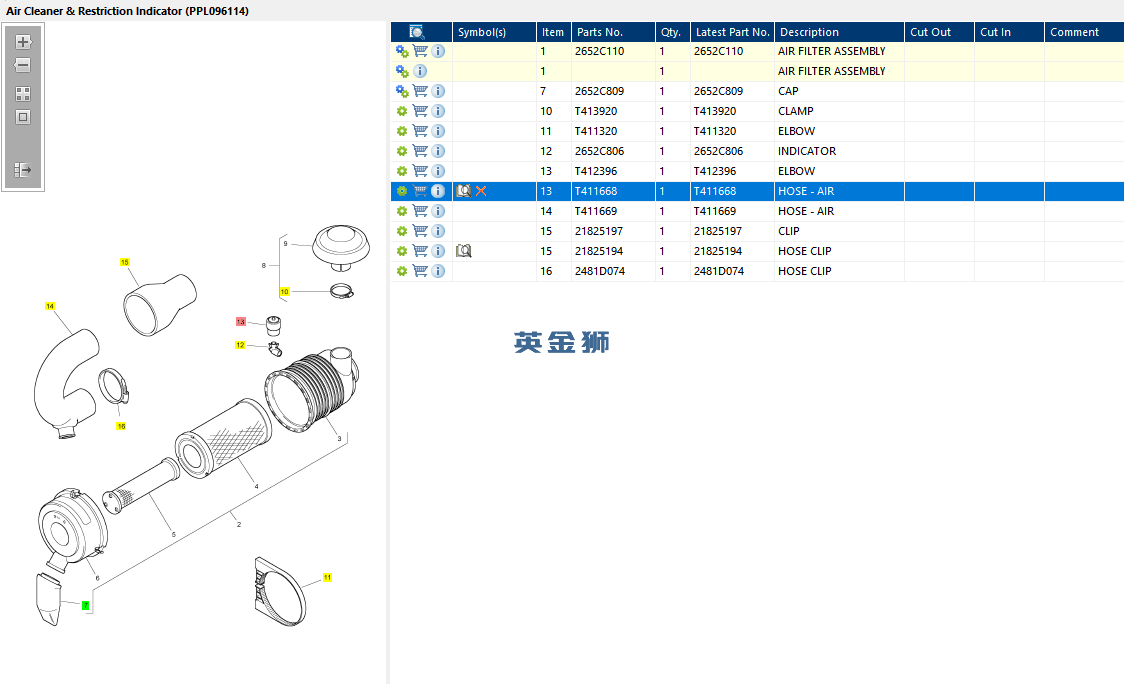Sort by the Parts No. column header
Image resolution: width=1124 pixels, height=684 pixels.
point(613,32)
